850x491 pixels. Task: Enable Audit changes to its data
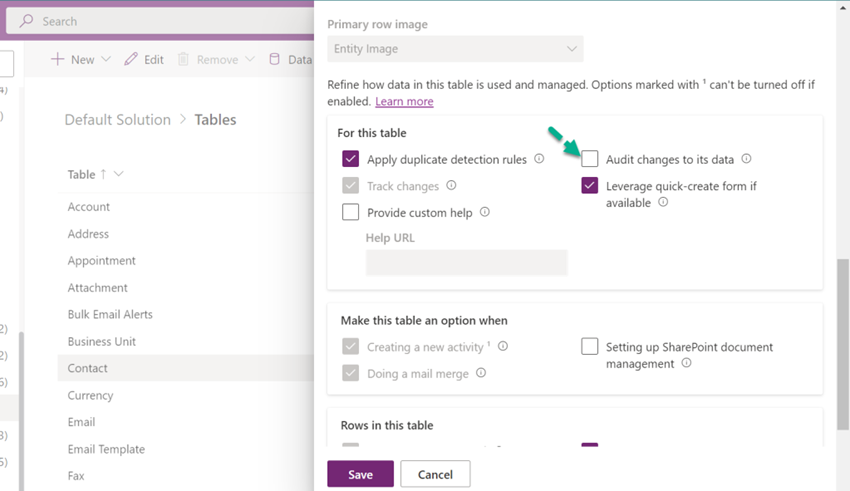click(x=590, y=159)
